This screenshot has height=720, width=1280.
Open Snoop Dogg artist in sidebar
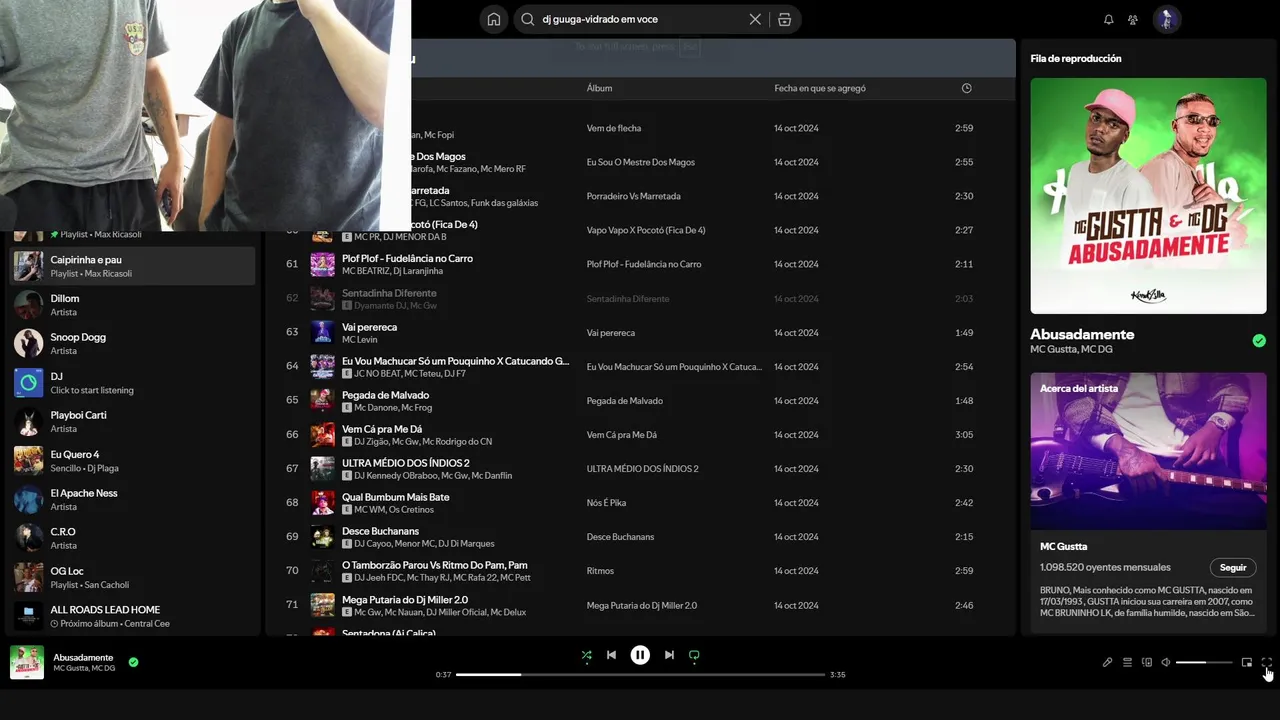coord(132,344)
